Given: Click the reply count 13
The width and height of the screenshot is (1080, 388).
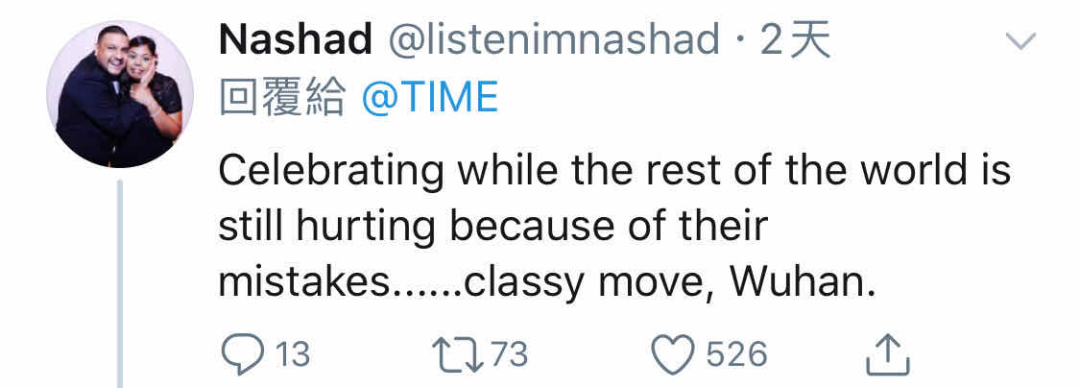Looking at the screenshot, I should tap(292, 355).
